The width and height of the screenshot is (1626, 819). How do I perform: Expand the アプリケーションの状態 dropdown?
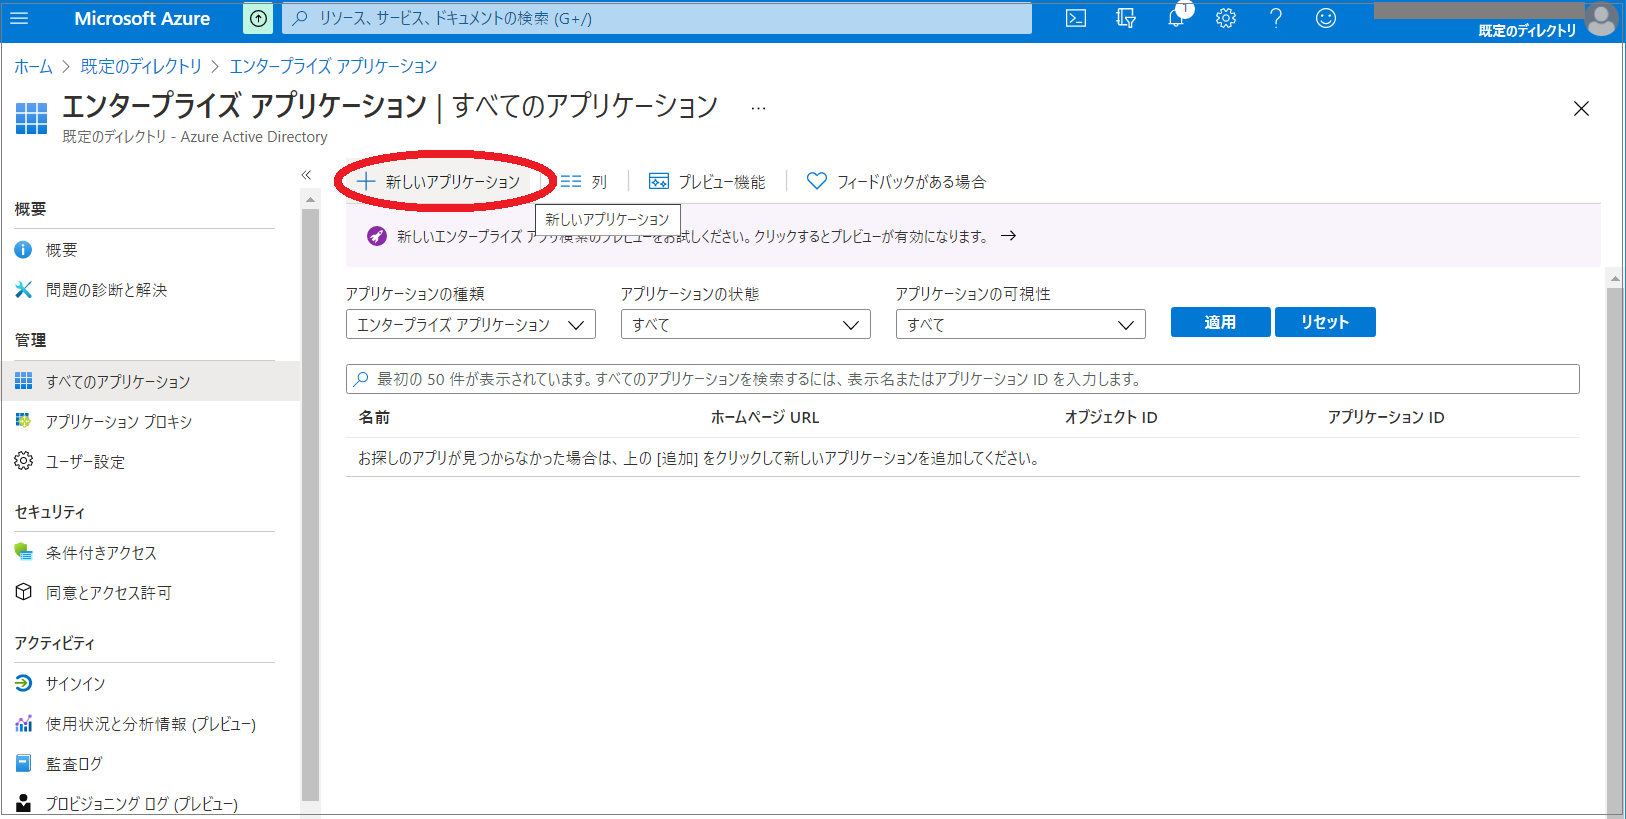745,325
